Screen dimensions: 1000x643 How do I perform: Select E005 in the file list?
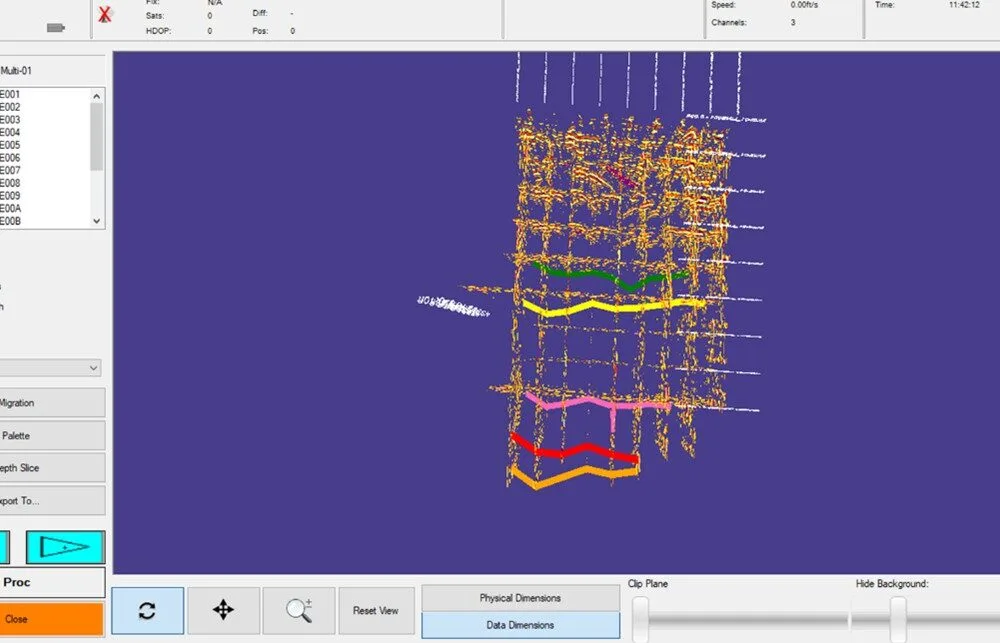[x=10, y=145]
